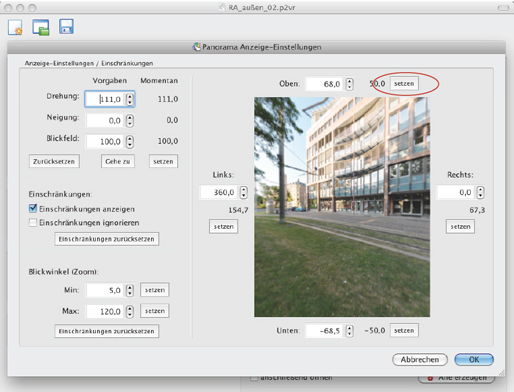514x392 pixels.
Task: Click the new project toolbar icon
Action: tap(15, 27)
